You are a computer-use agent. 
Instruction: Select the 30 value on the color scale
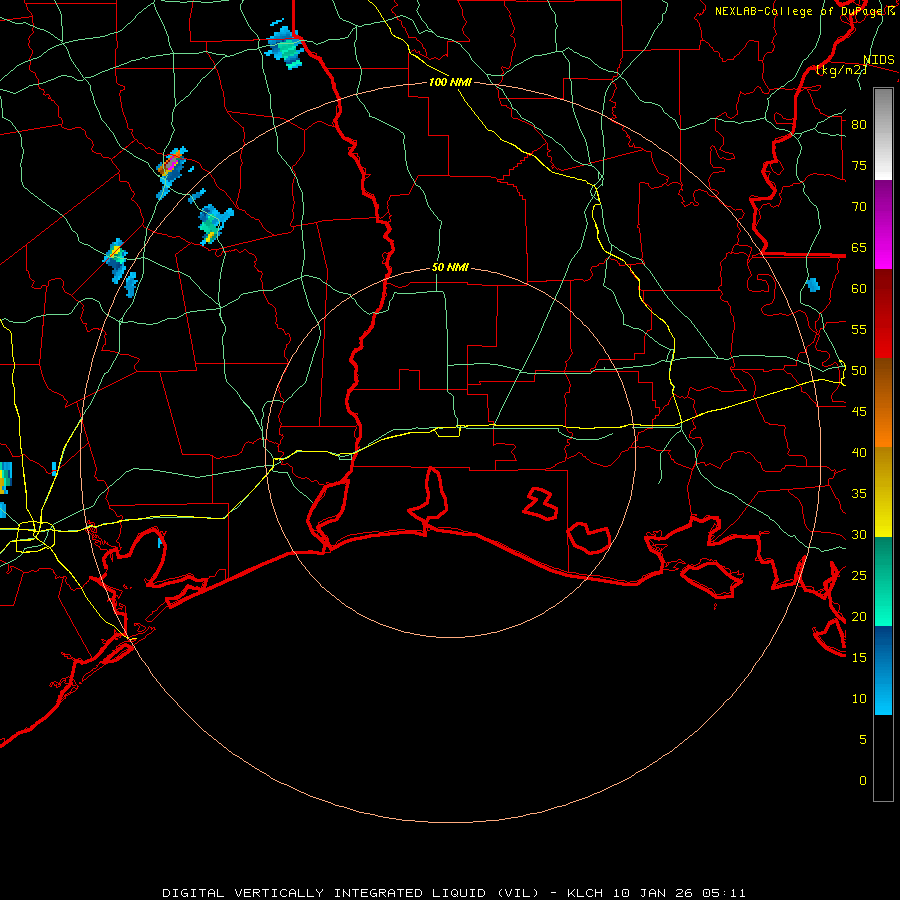pos(859,535)
